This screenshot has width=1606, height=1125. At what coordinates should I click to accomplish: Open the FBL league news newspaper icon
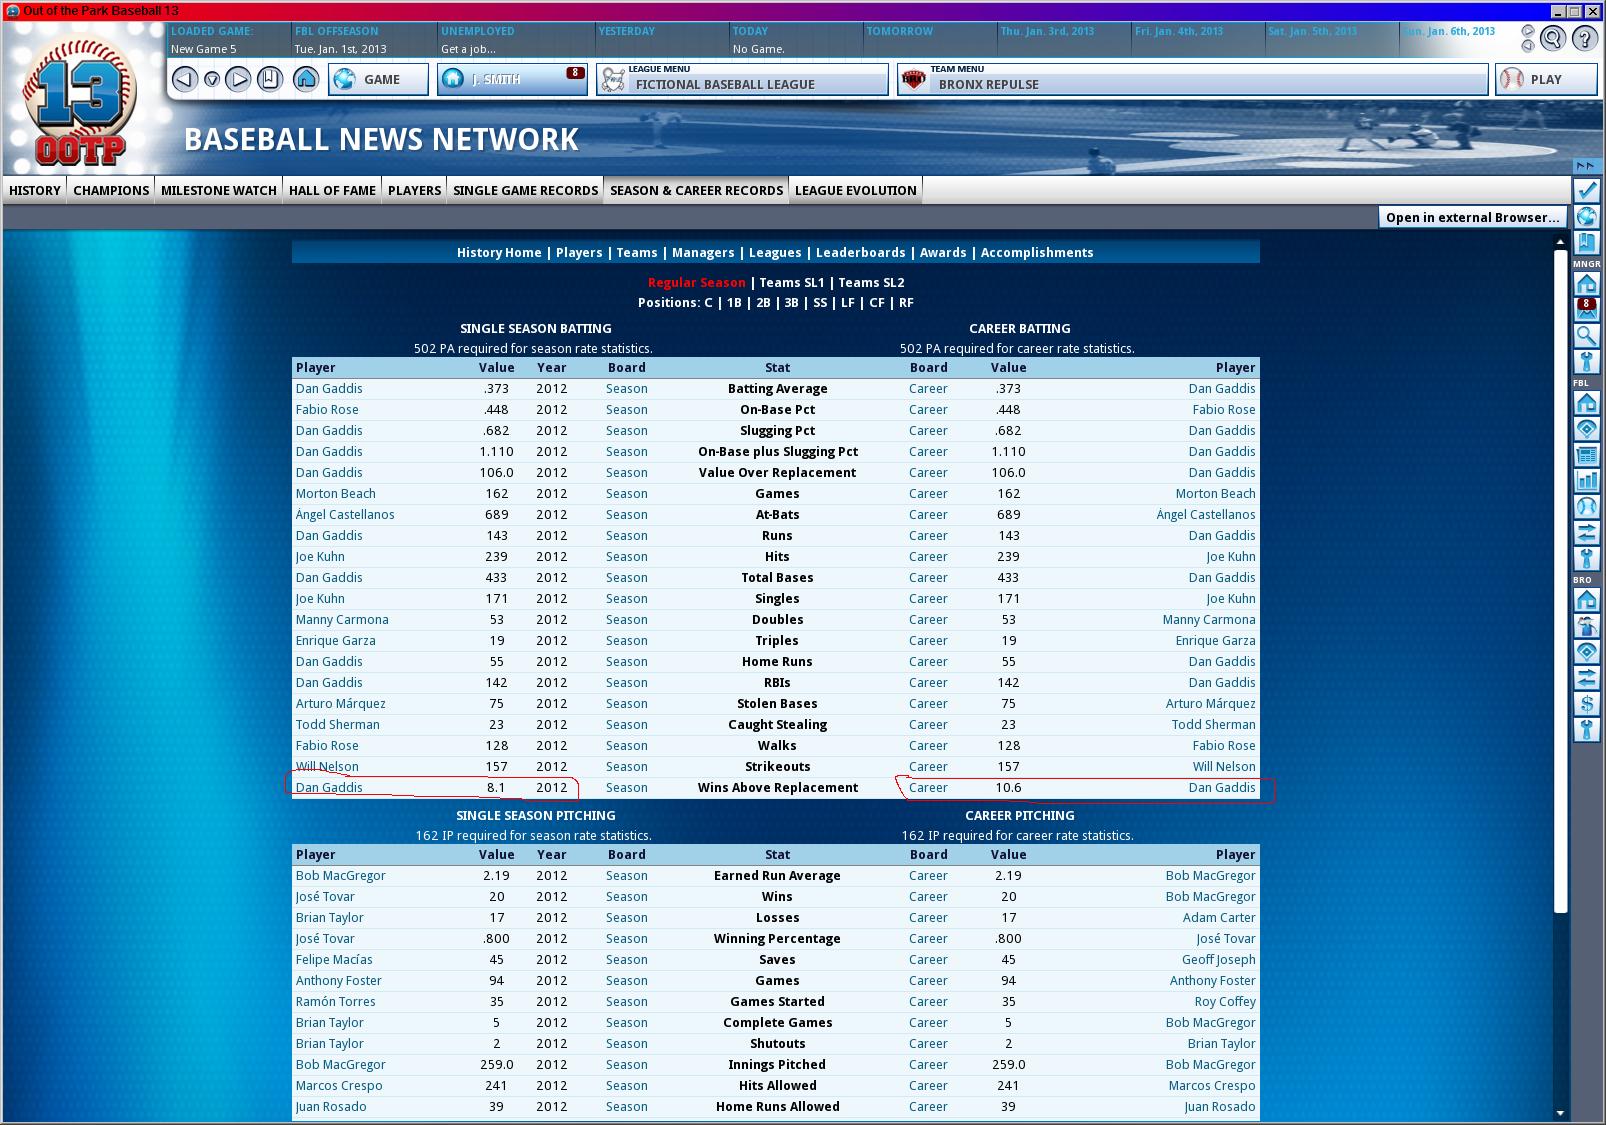pos(1586,455)
